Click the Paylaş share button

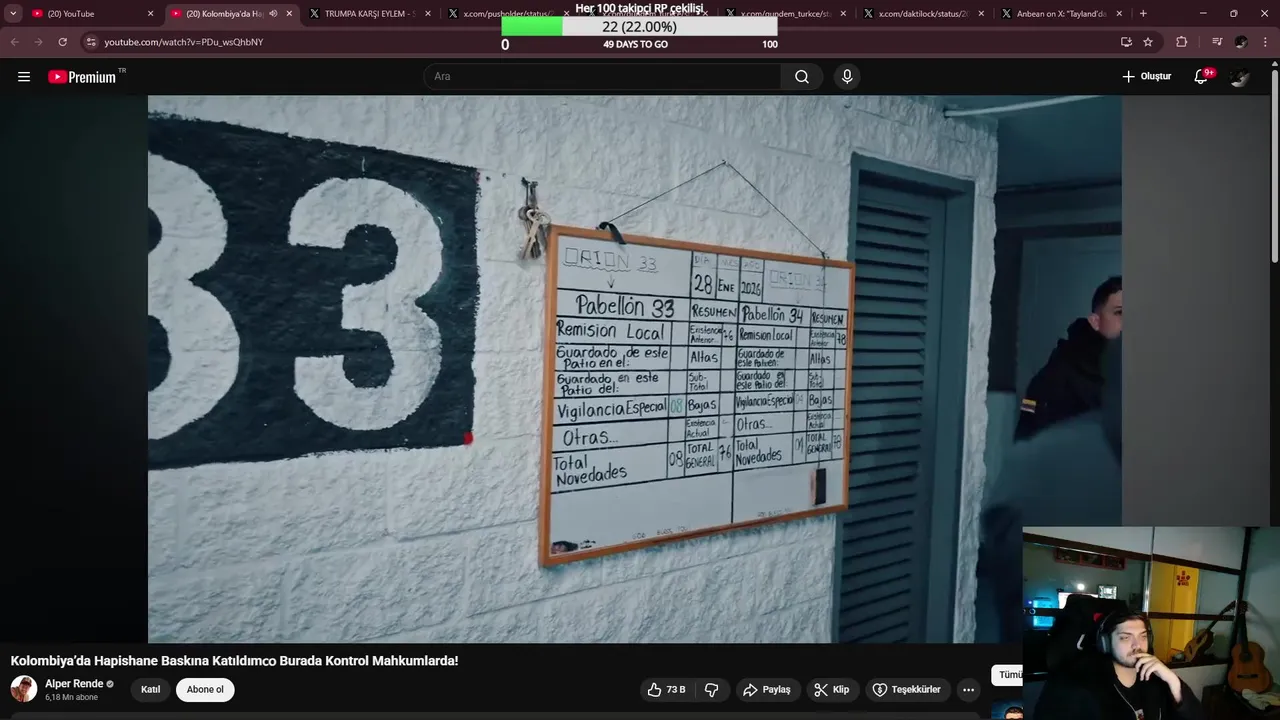click(x=766, y=690)
